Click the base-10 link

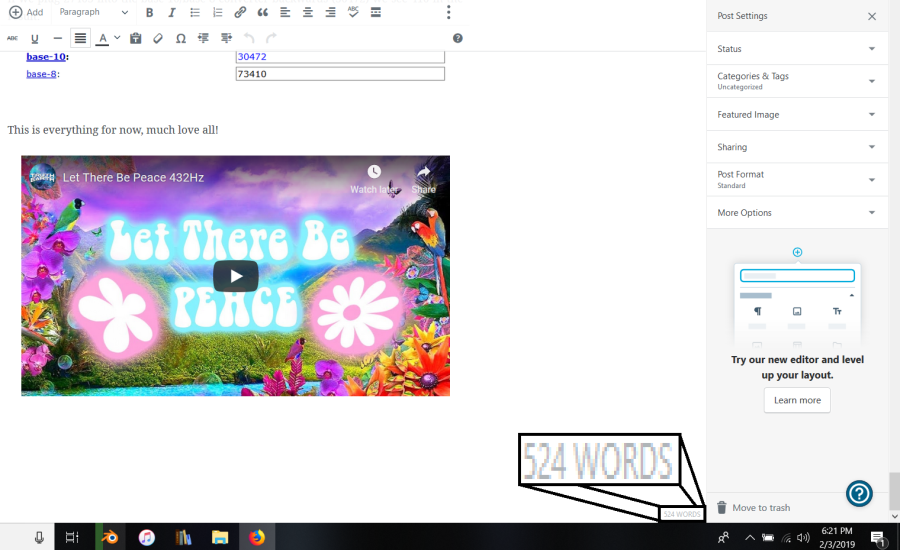click(x=45, y=57)
